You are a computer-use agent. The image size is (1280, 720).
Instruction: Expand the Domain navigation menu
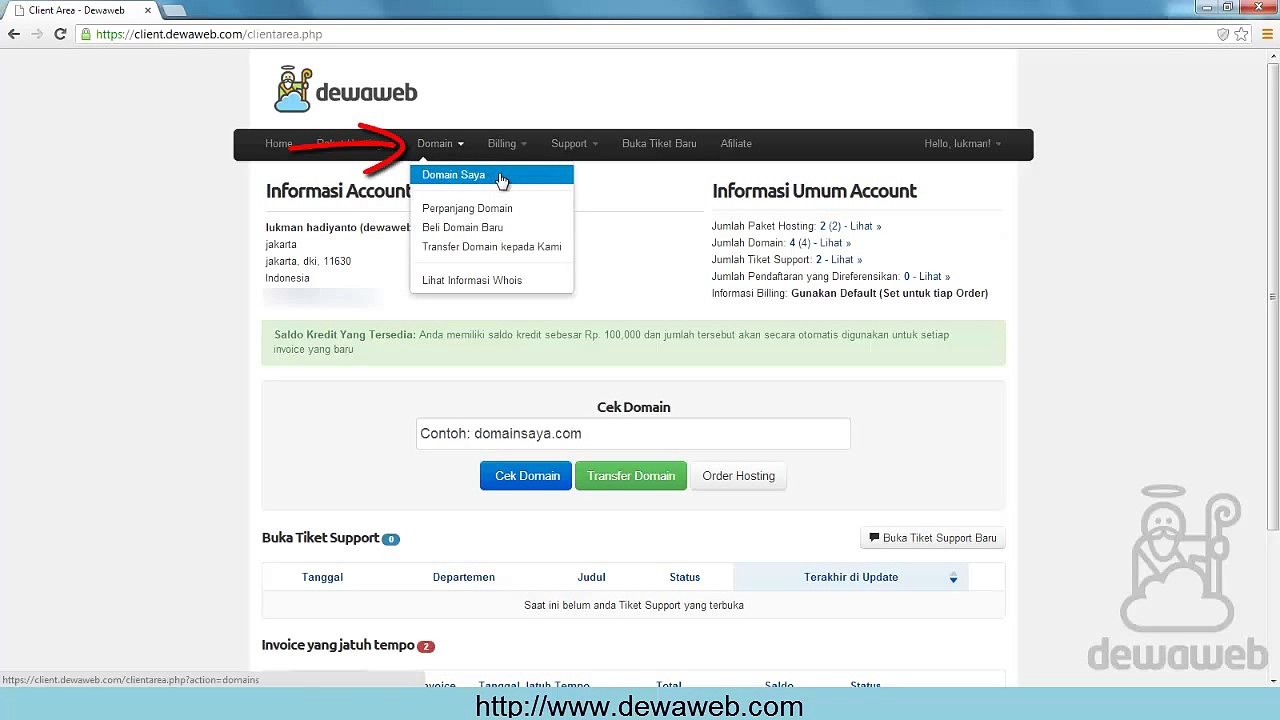pos(440,144)
